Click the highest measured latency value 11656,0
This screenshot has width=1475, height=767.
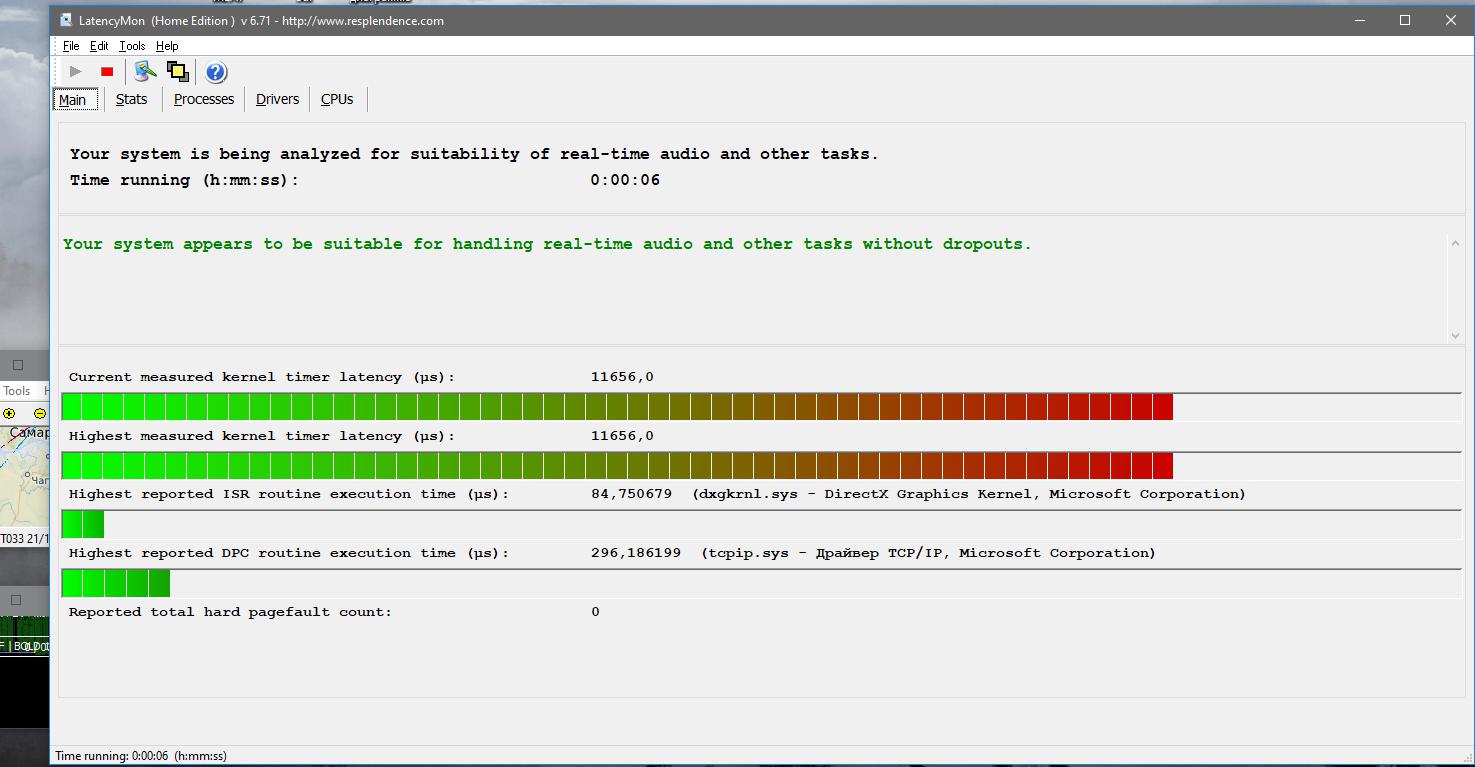tap(622, 436)
